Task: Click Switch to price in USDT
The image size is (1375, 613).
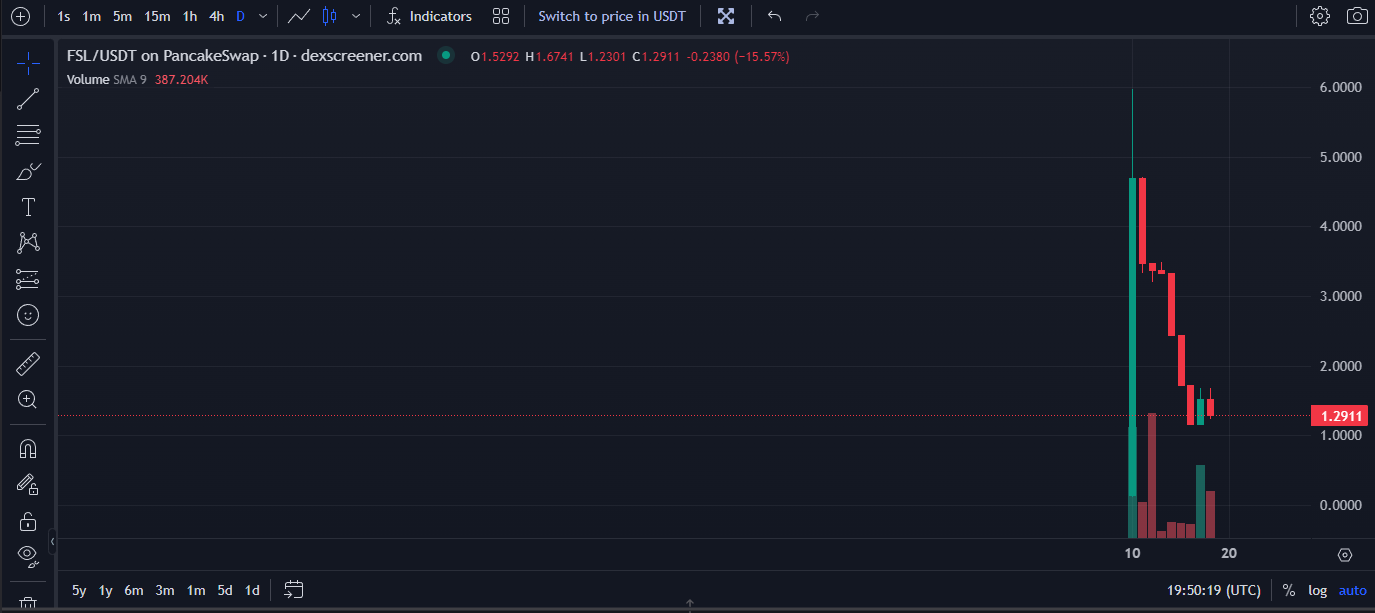Action: (x=612, y=16)
